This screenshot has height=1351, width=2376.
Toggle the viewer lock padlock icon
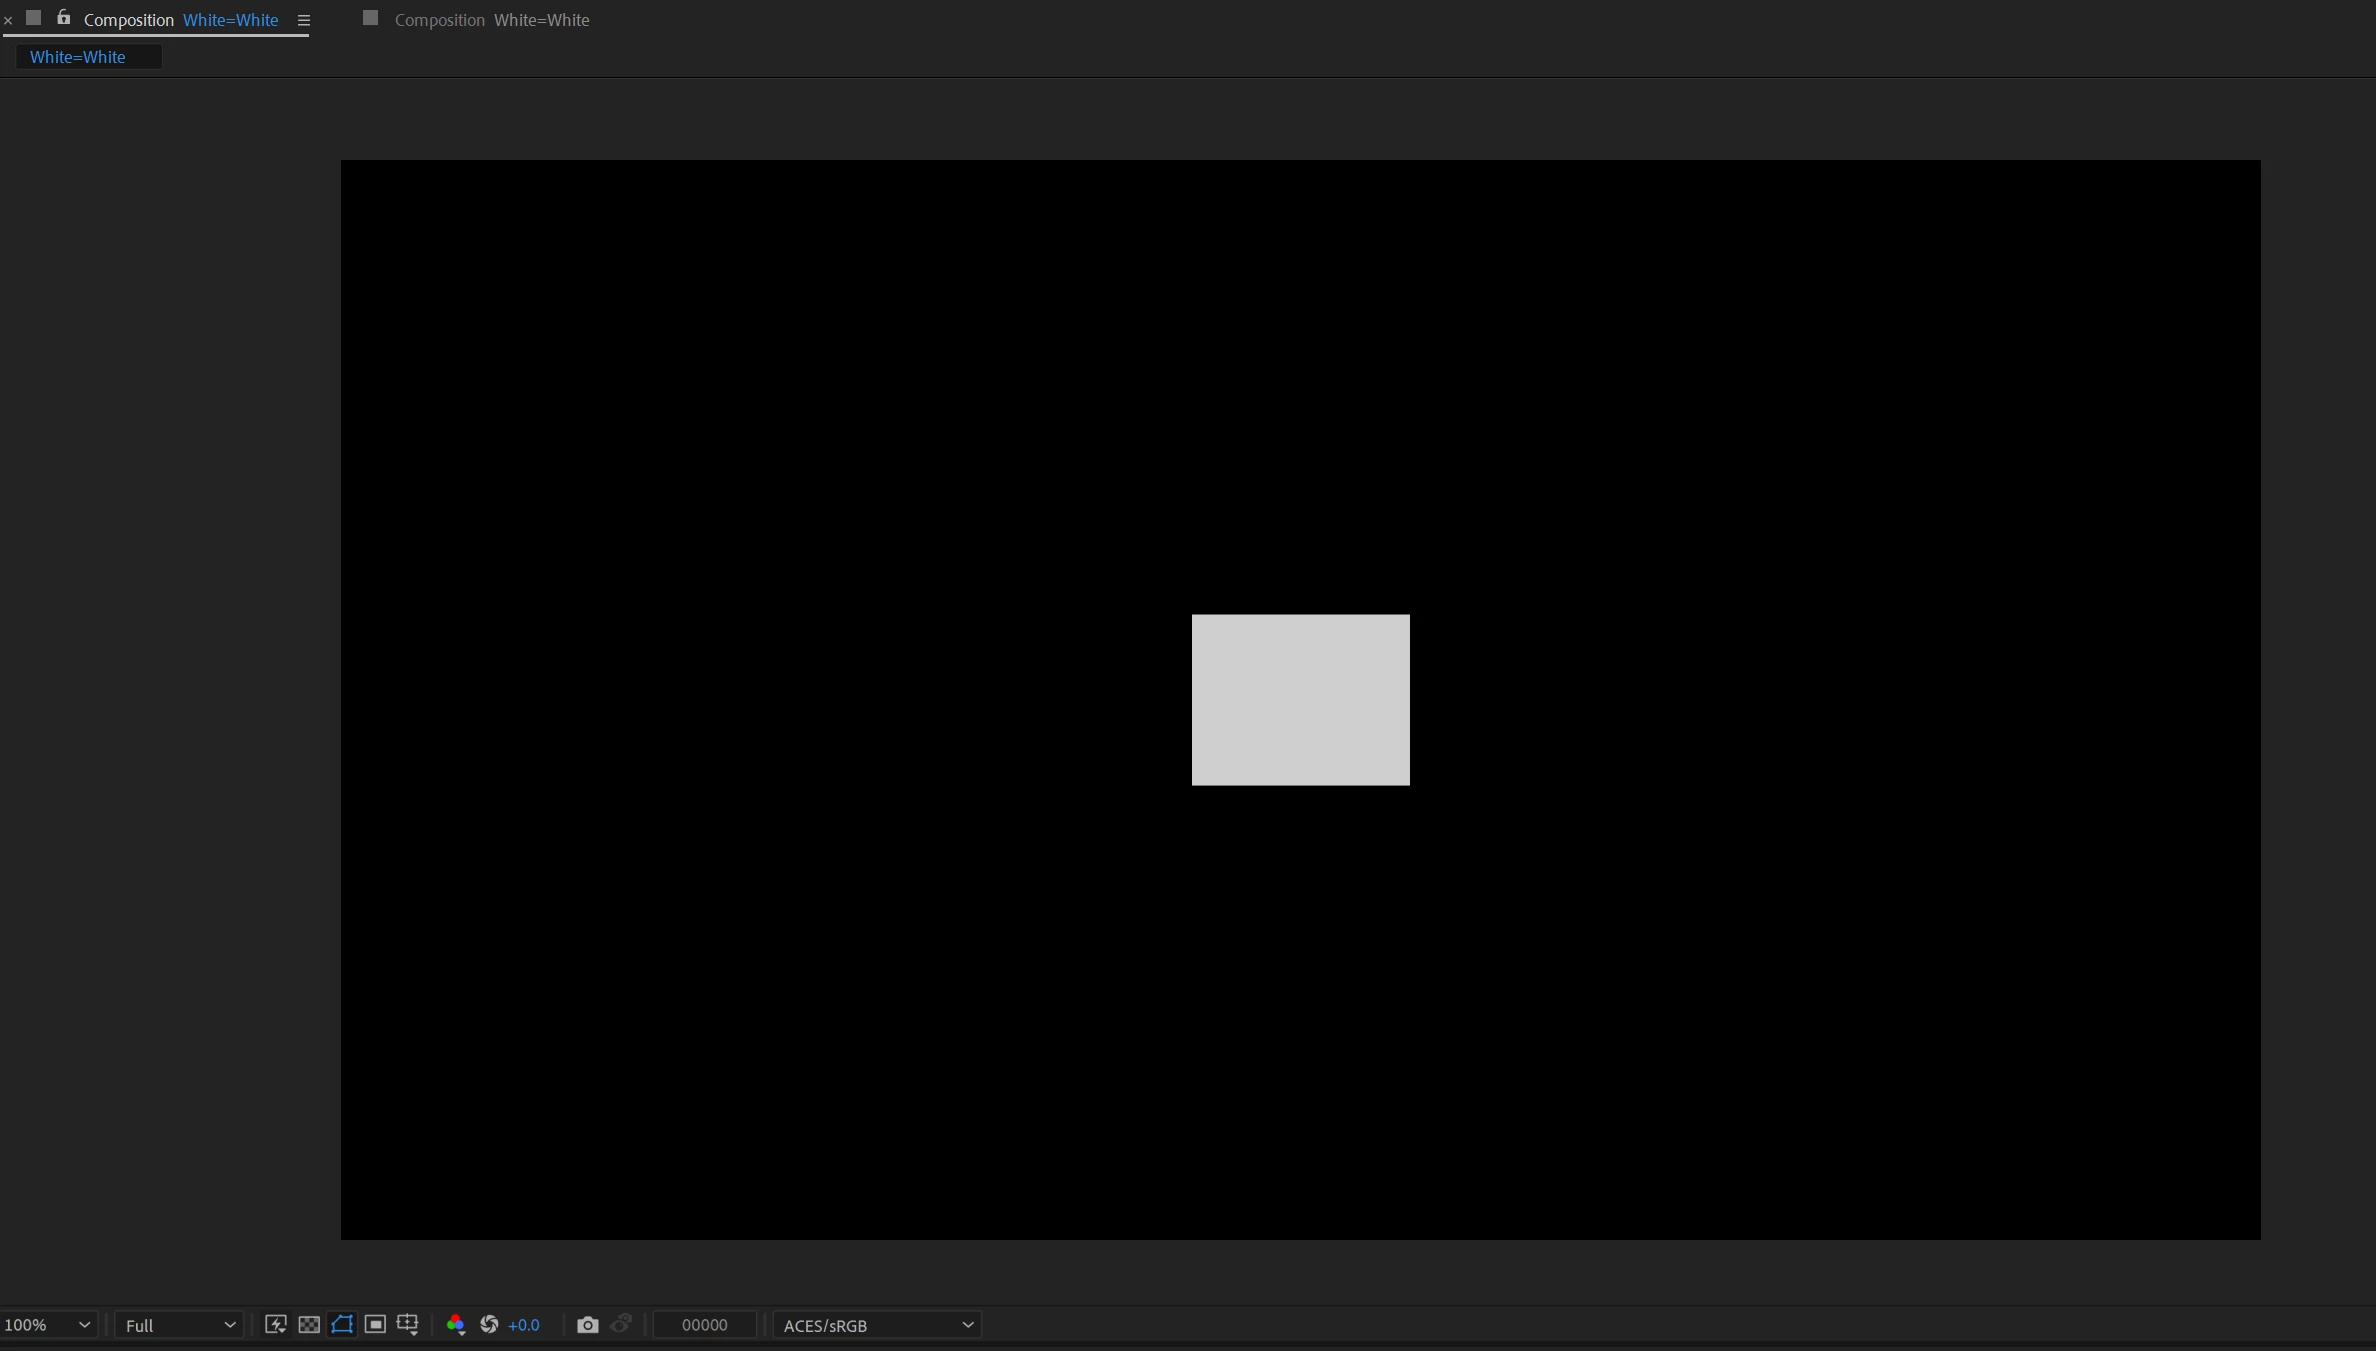click(64, 18)
